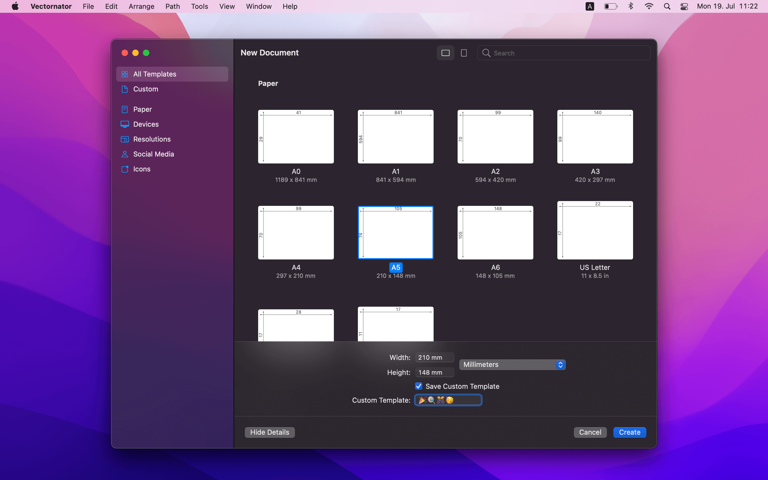Open the File menu
This screenshot has width=768, height=480.
(x=88, y=6)
